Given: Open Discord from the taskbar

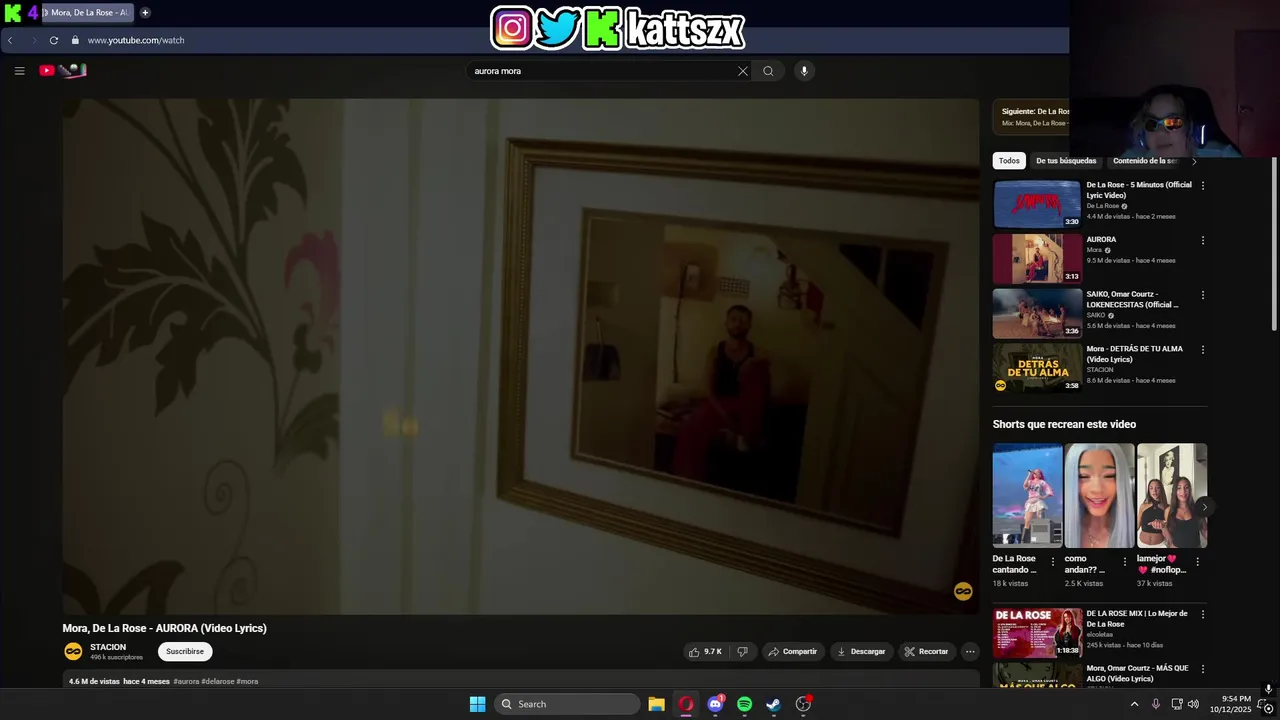Looking at the screenshot, I should [715, 704].
